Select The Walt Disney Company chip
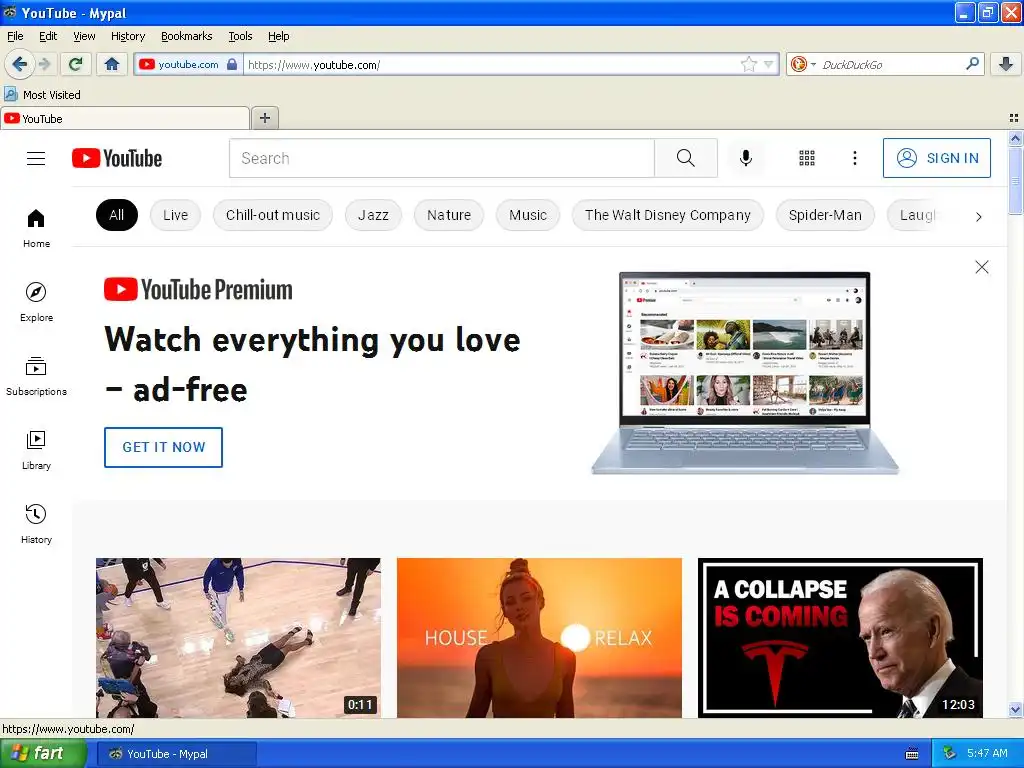 (667, 215)
